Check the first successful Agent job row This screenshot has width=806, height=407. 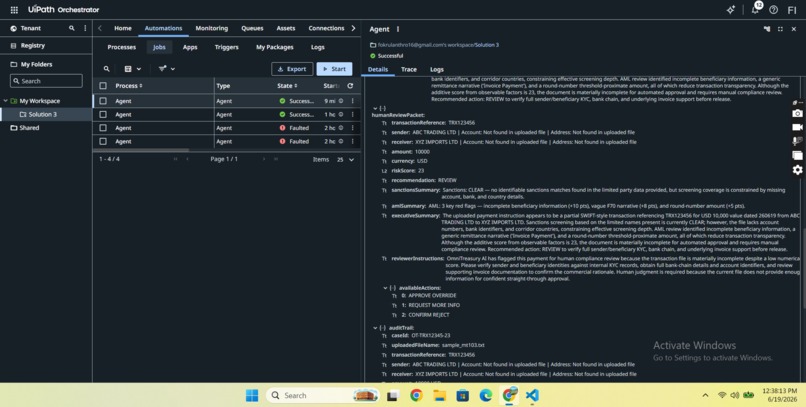tap(103, 101)
